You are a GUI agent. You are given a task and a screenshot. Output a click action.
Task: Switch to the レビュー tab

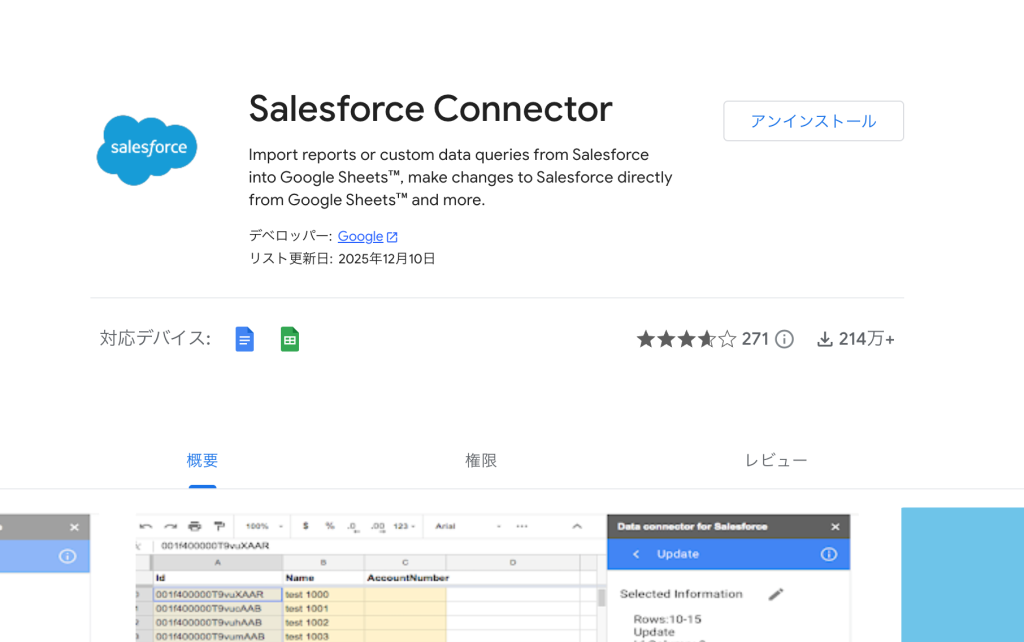[x=776, y=460]
